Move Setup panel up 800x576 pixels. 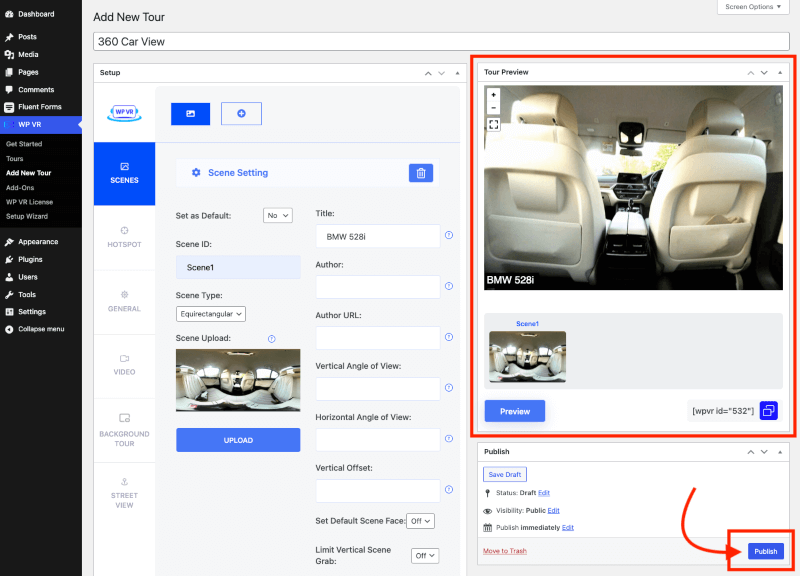pos(428,73)
